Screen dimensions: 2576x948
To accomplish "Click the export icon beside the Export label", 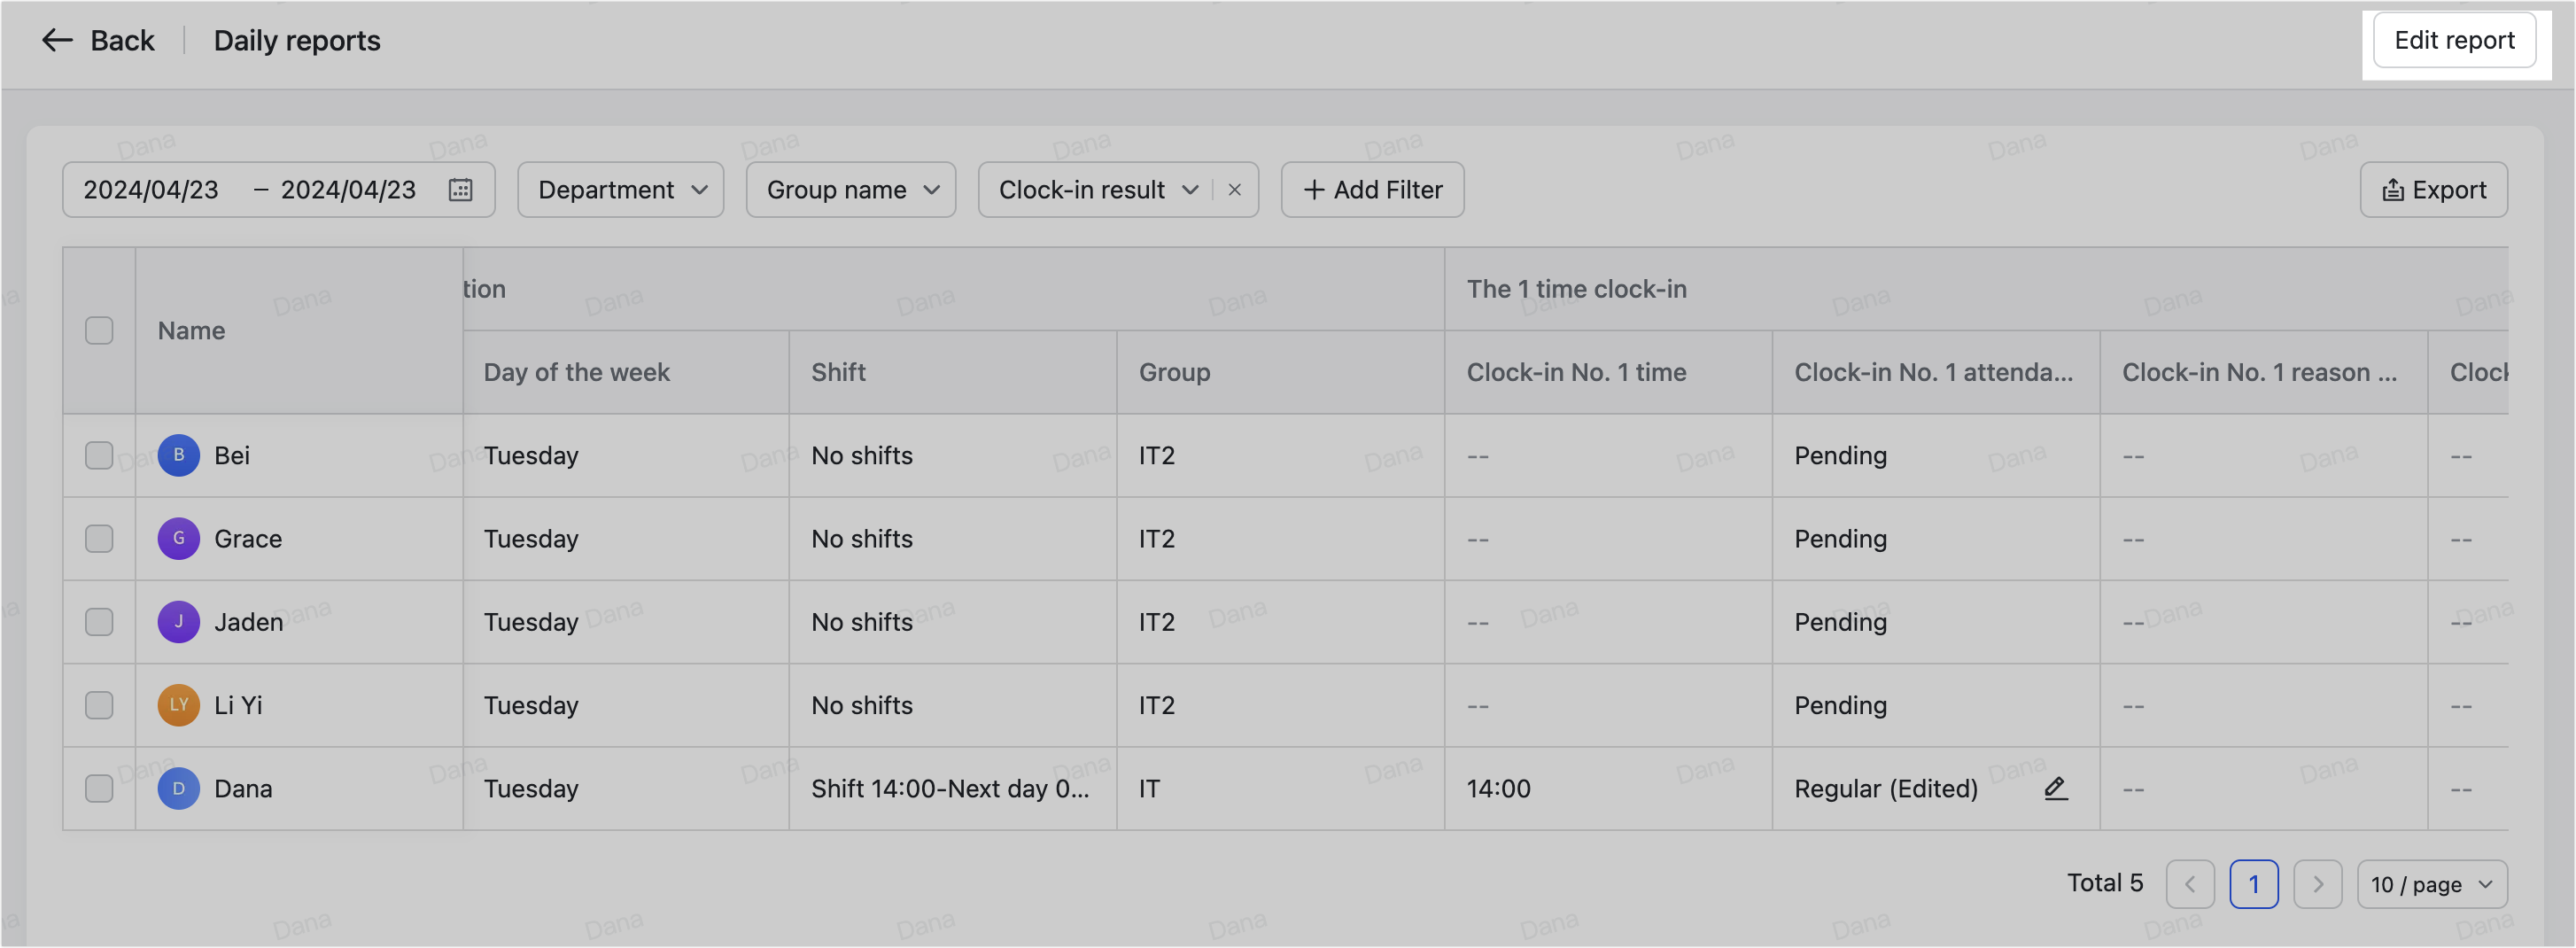I will click(x=2393, y=189).
